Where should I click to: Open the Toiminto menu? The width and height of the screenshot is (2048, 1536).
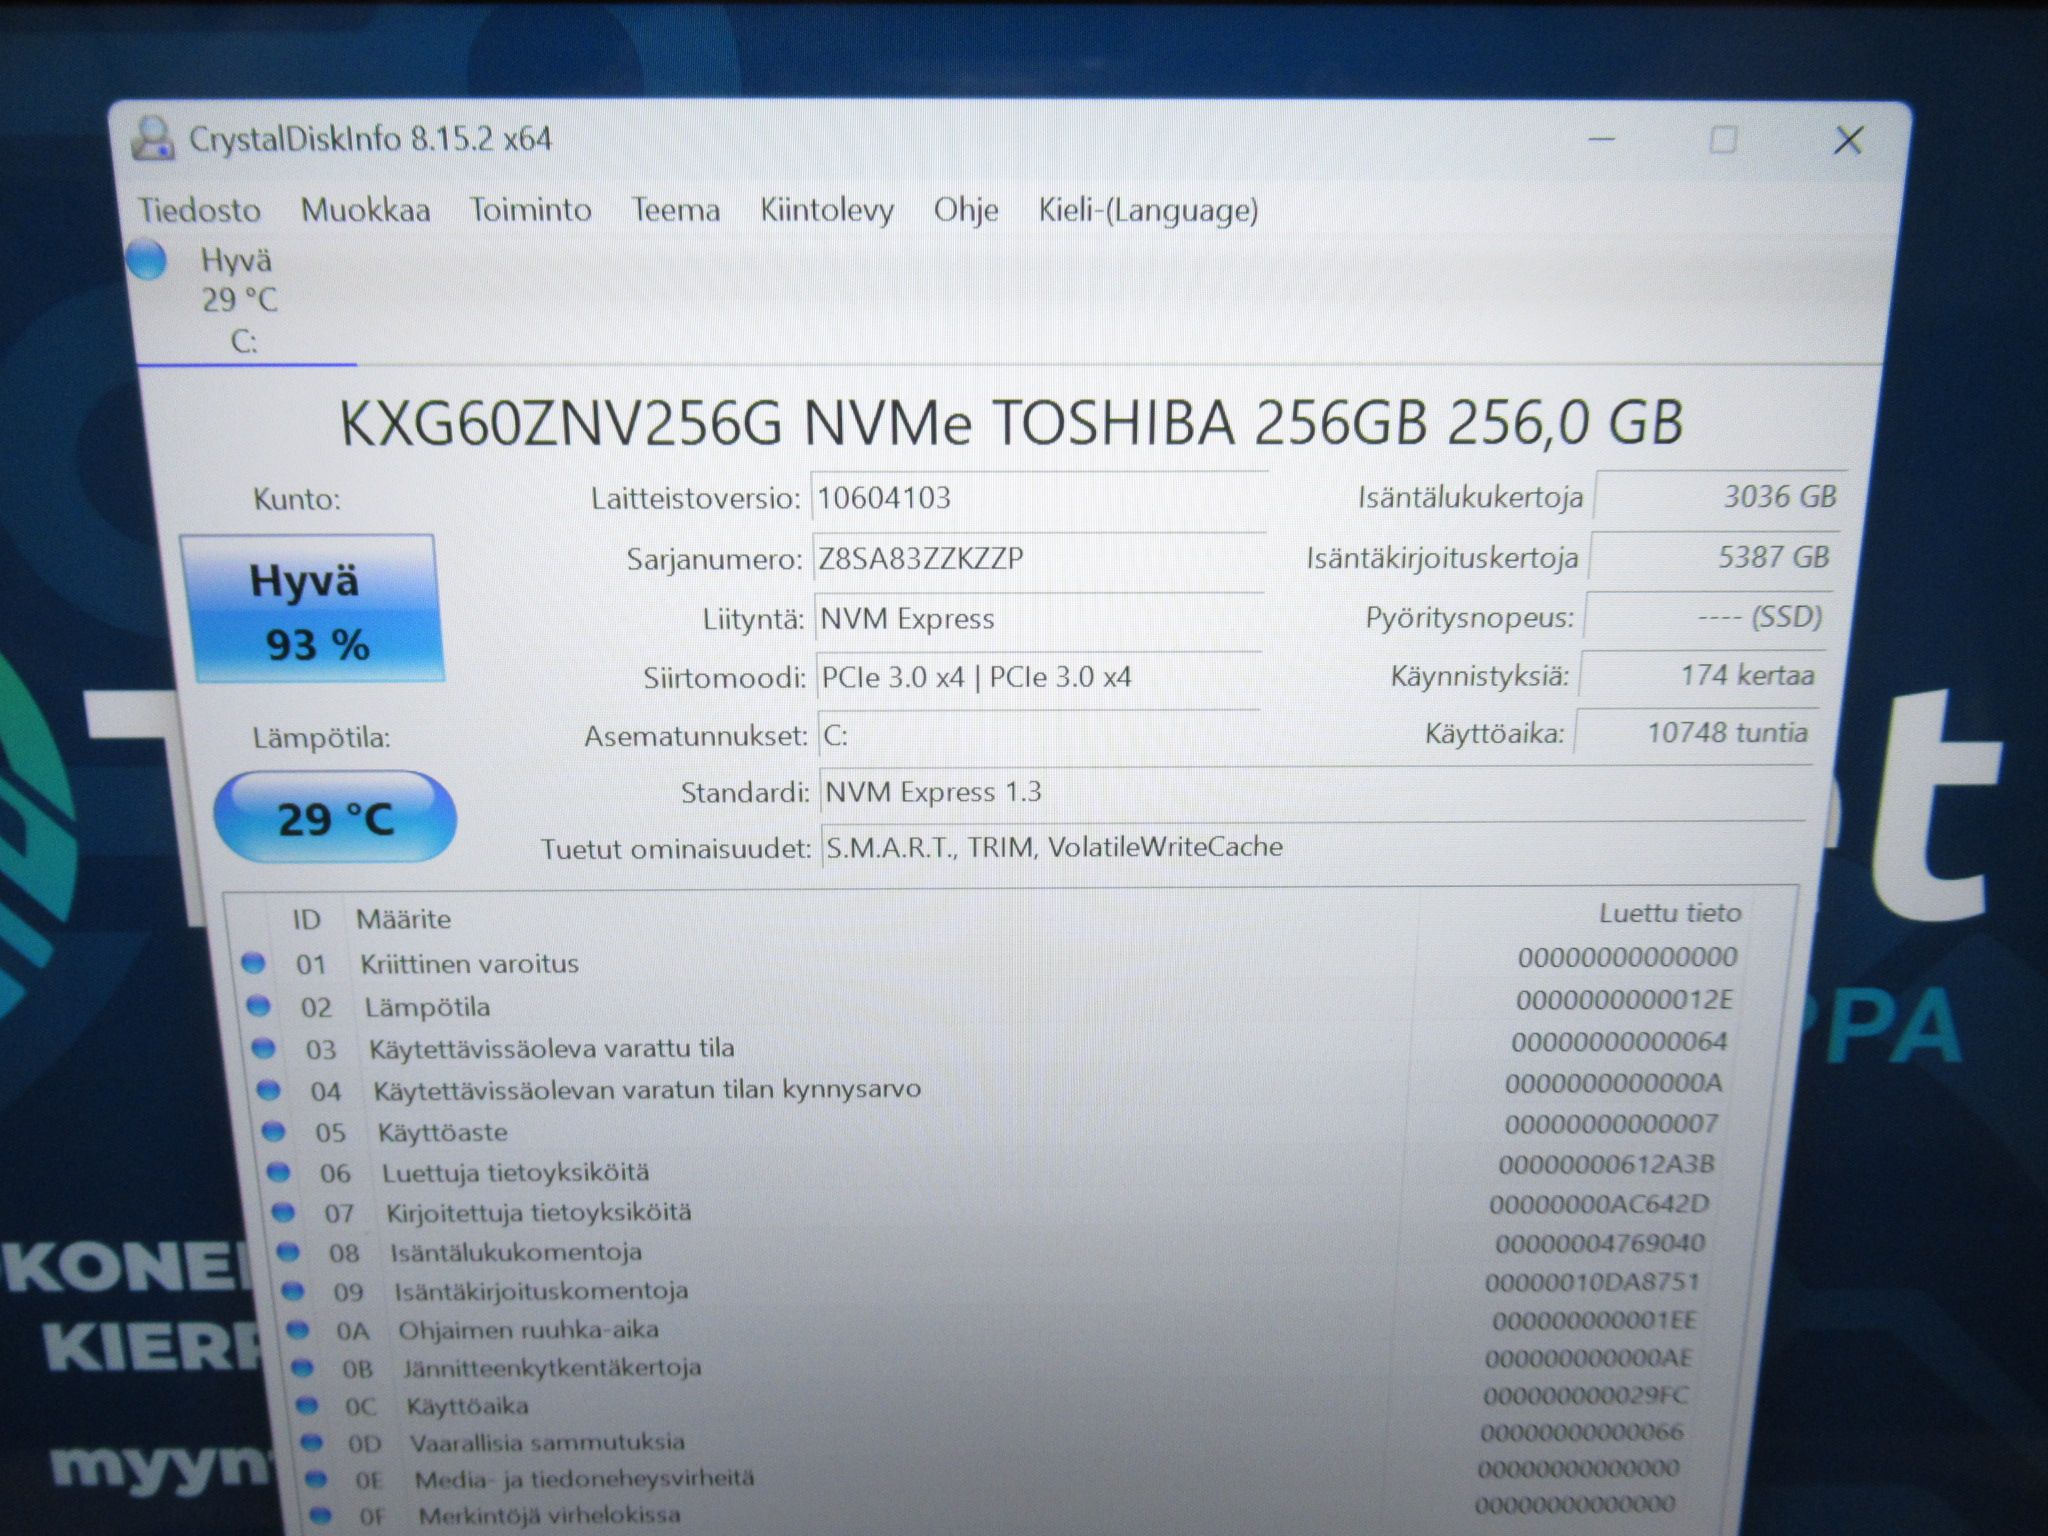tap(530, 210)
